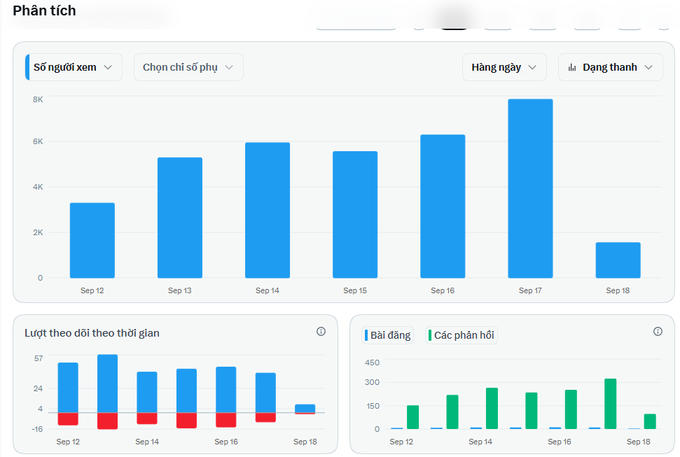Viewport: 680px width, 457px height.
Task: Click the Sep 16 red unfollows bar
Action: (x=226, y=420)
